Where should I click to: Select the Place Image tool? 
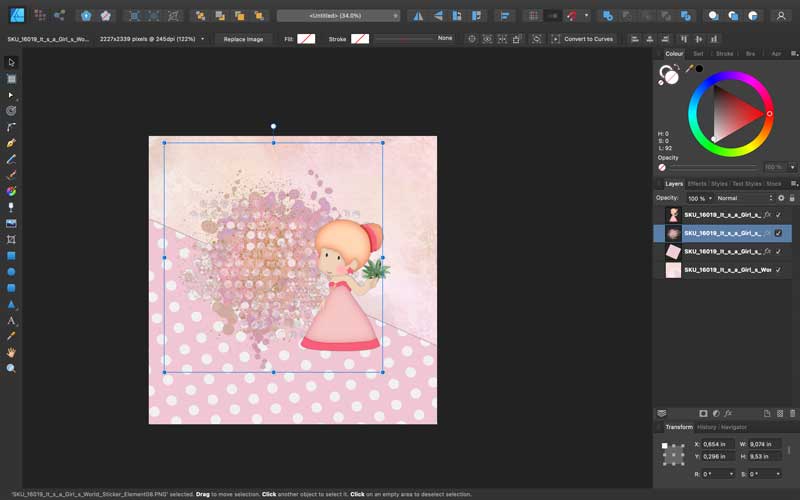coord(11,223)
